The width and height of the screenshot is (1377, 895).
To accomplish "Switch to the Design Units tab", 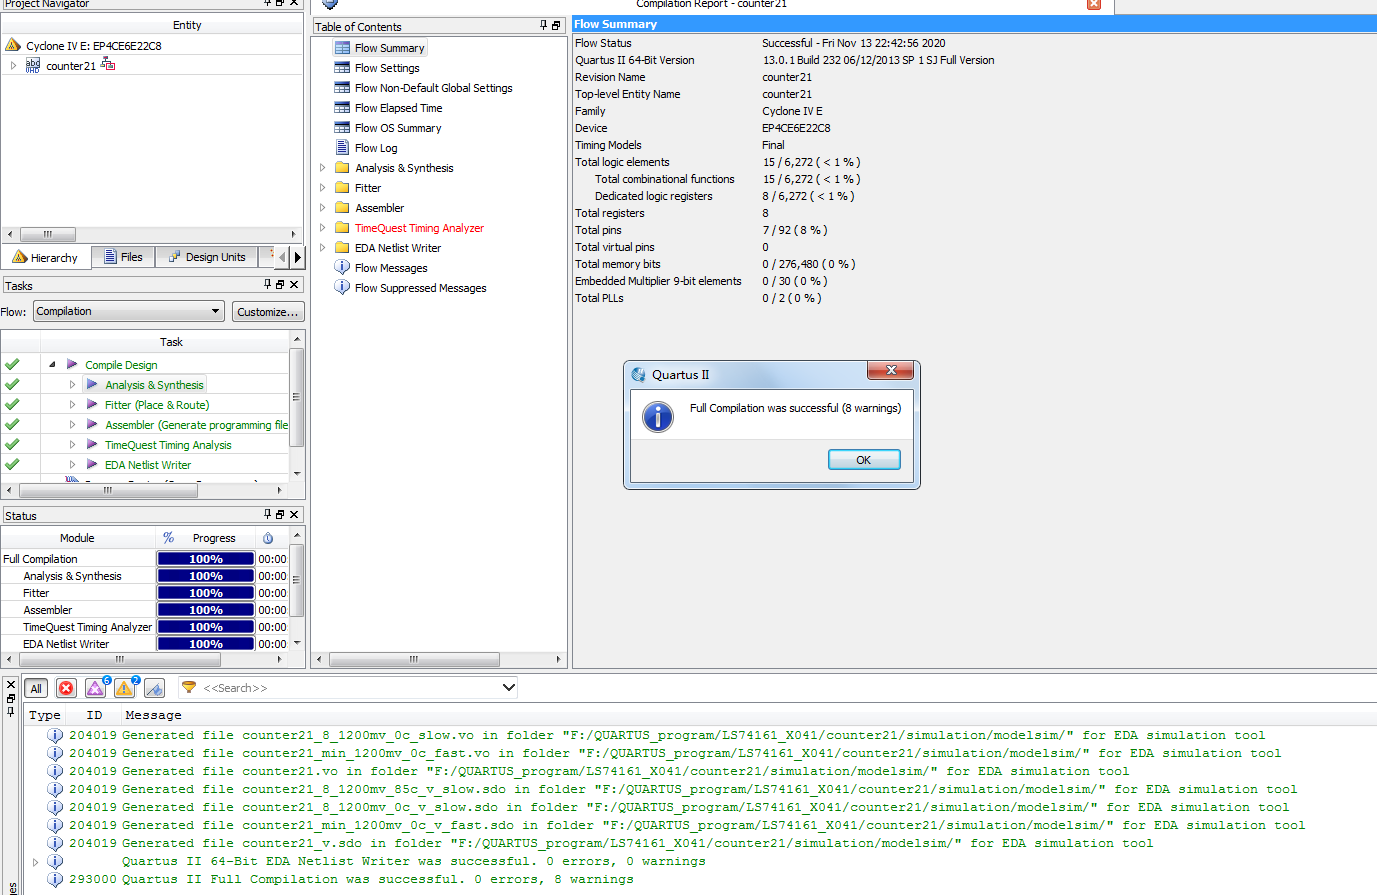I will pos(207,257).
